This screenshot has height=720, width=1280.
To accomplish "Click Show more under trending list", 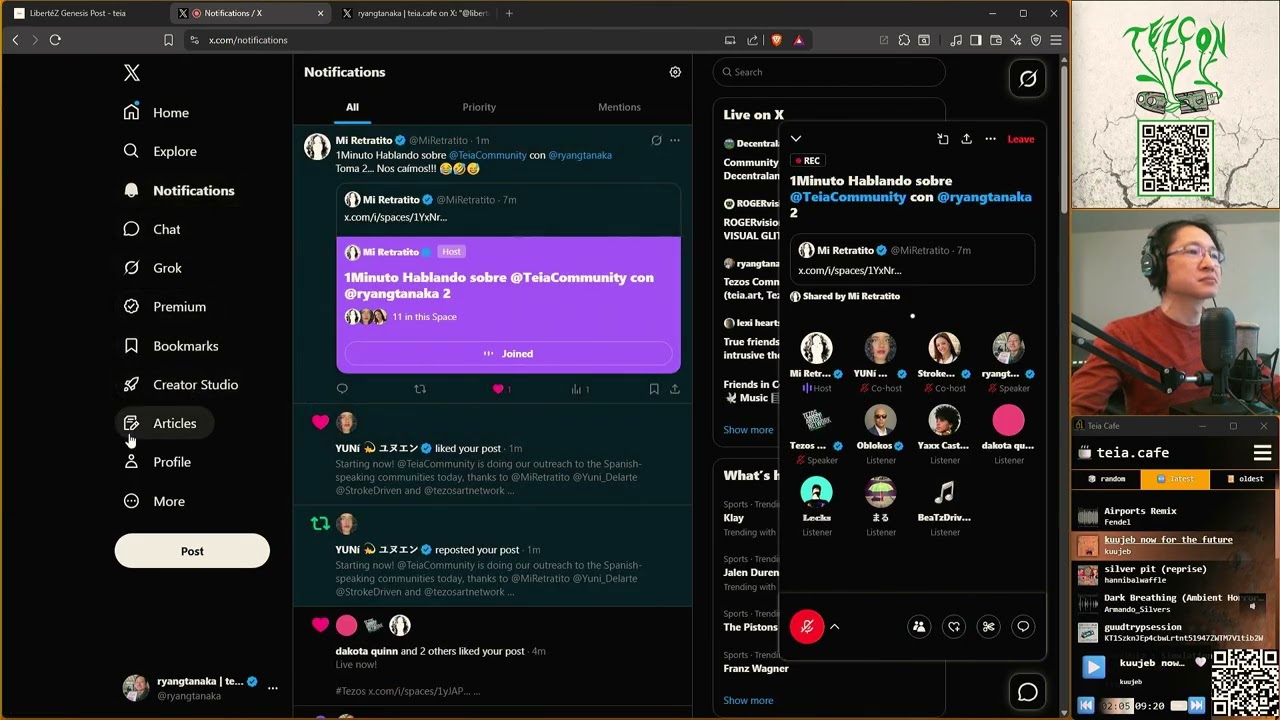I will click(748, 701).
